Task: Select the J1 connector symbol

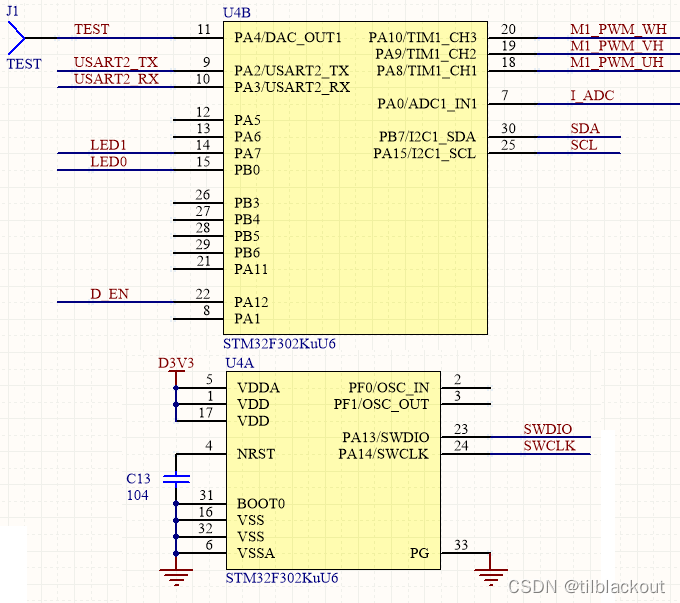Action: pyautogui.click(x=16, y=38)
